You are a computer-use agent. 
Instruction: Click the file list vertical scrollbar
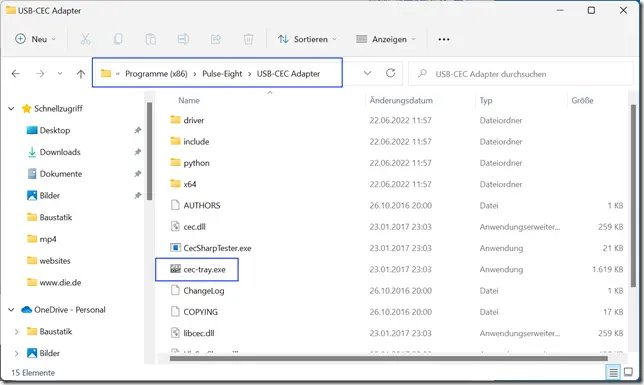coord(634,196)
